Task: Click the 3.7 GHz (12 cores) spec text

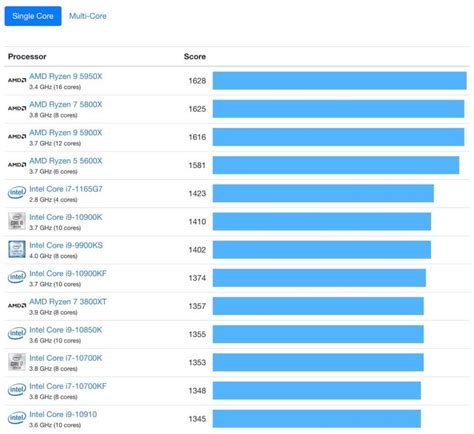Action: [x=55, y=143]
